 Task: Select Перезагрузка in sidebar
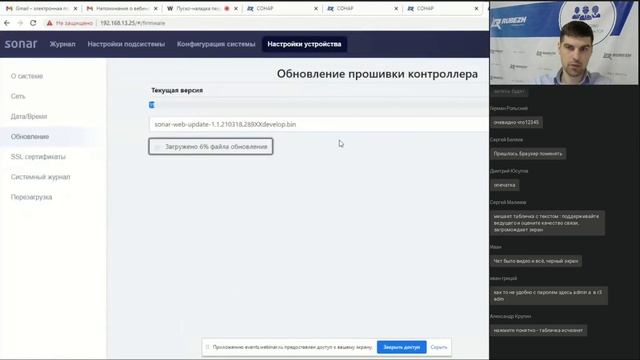pos(31,197)
